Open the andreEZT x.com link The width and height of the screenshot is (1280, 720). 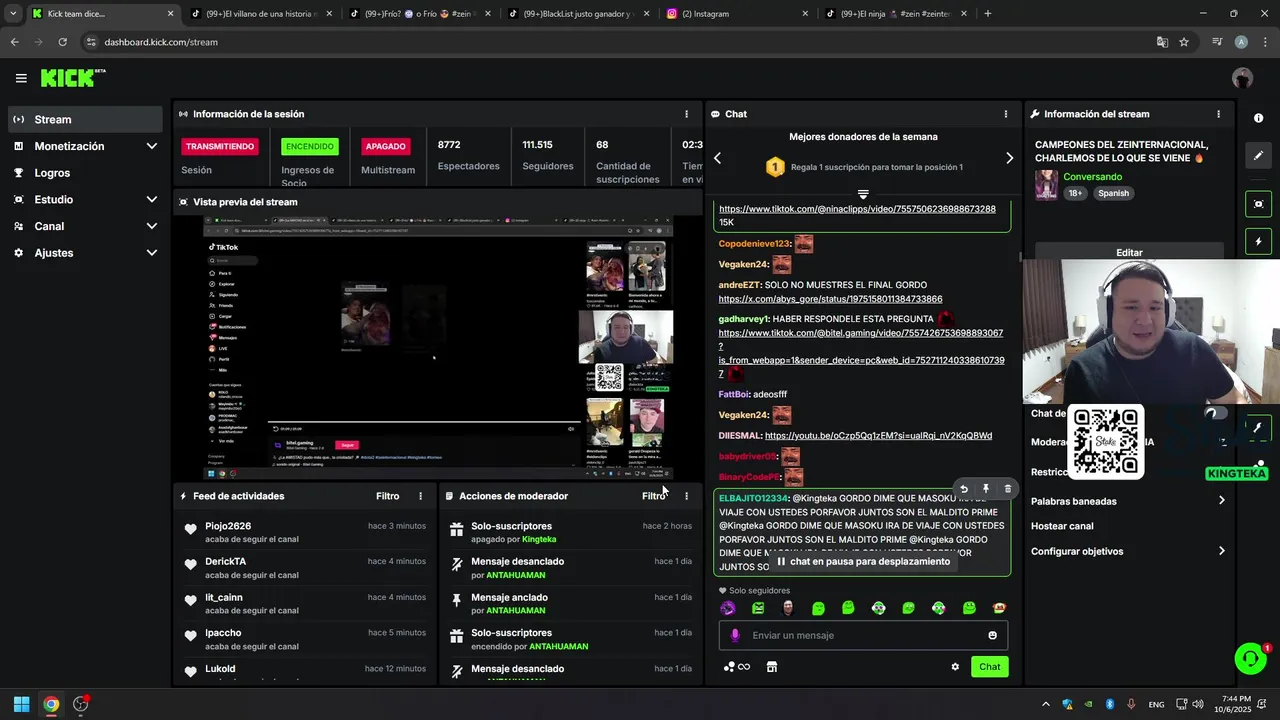(x=830, y=299)
